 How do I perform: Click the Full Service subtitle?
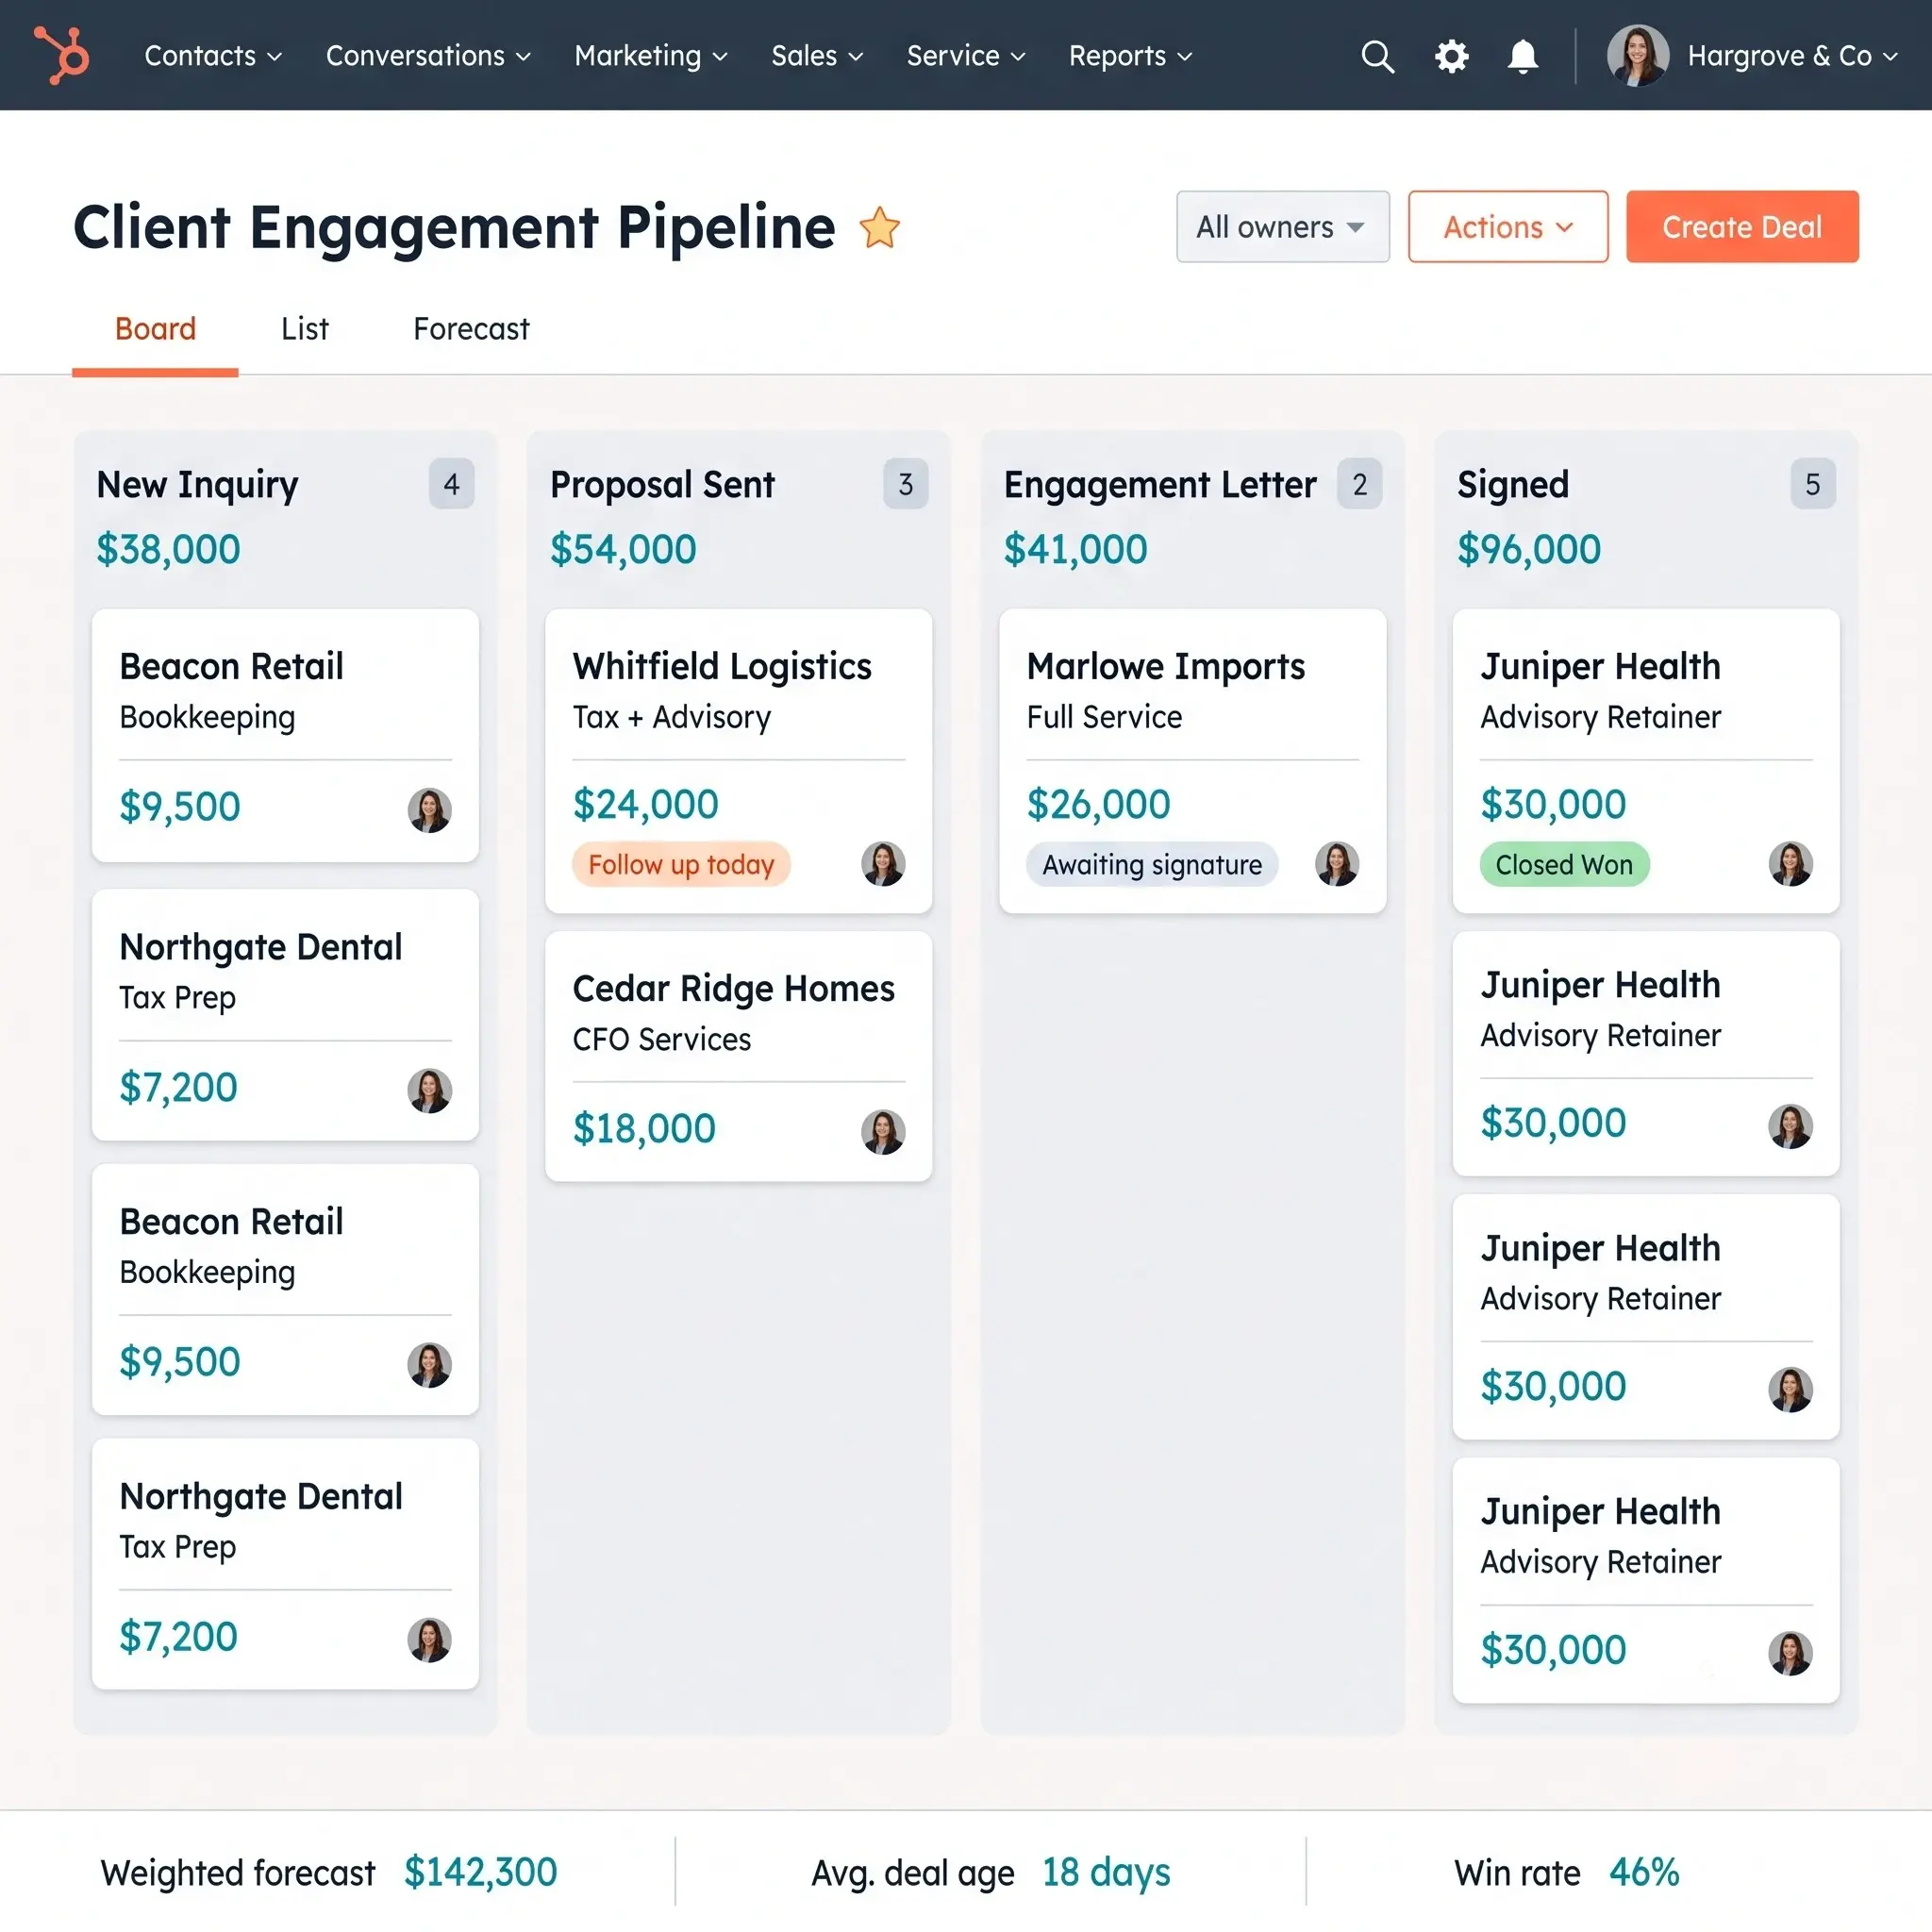[x=1104, y=717]
